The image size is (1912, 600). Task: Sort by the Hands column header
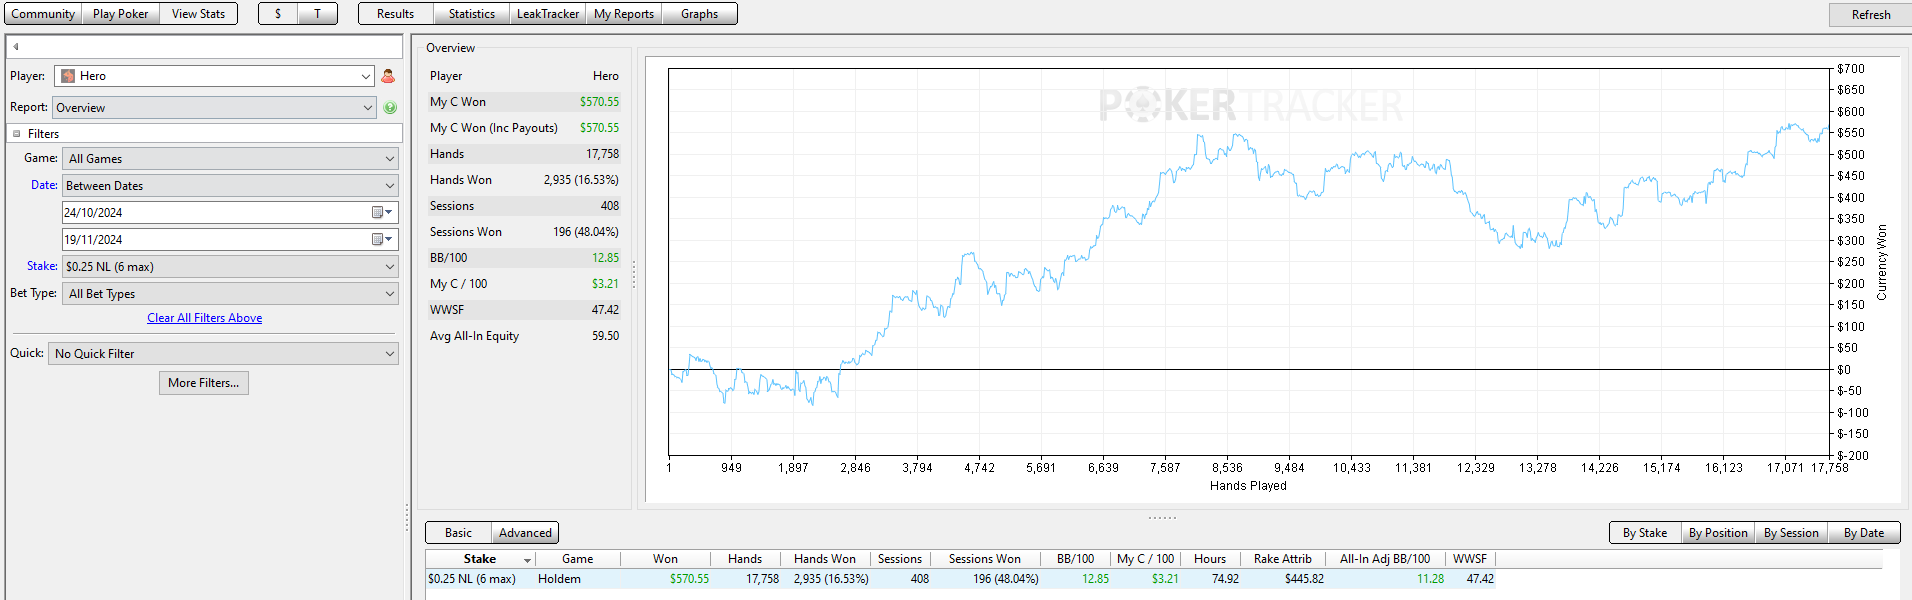tap(745, 559)
